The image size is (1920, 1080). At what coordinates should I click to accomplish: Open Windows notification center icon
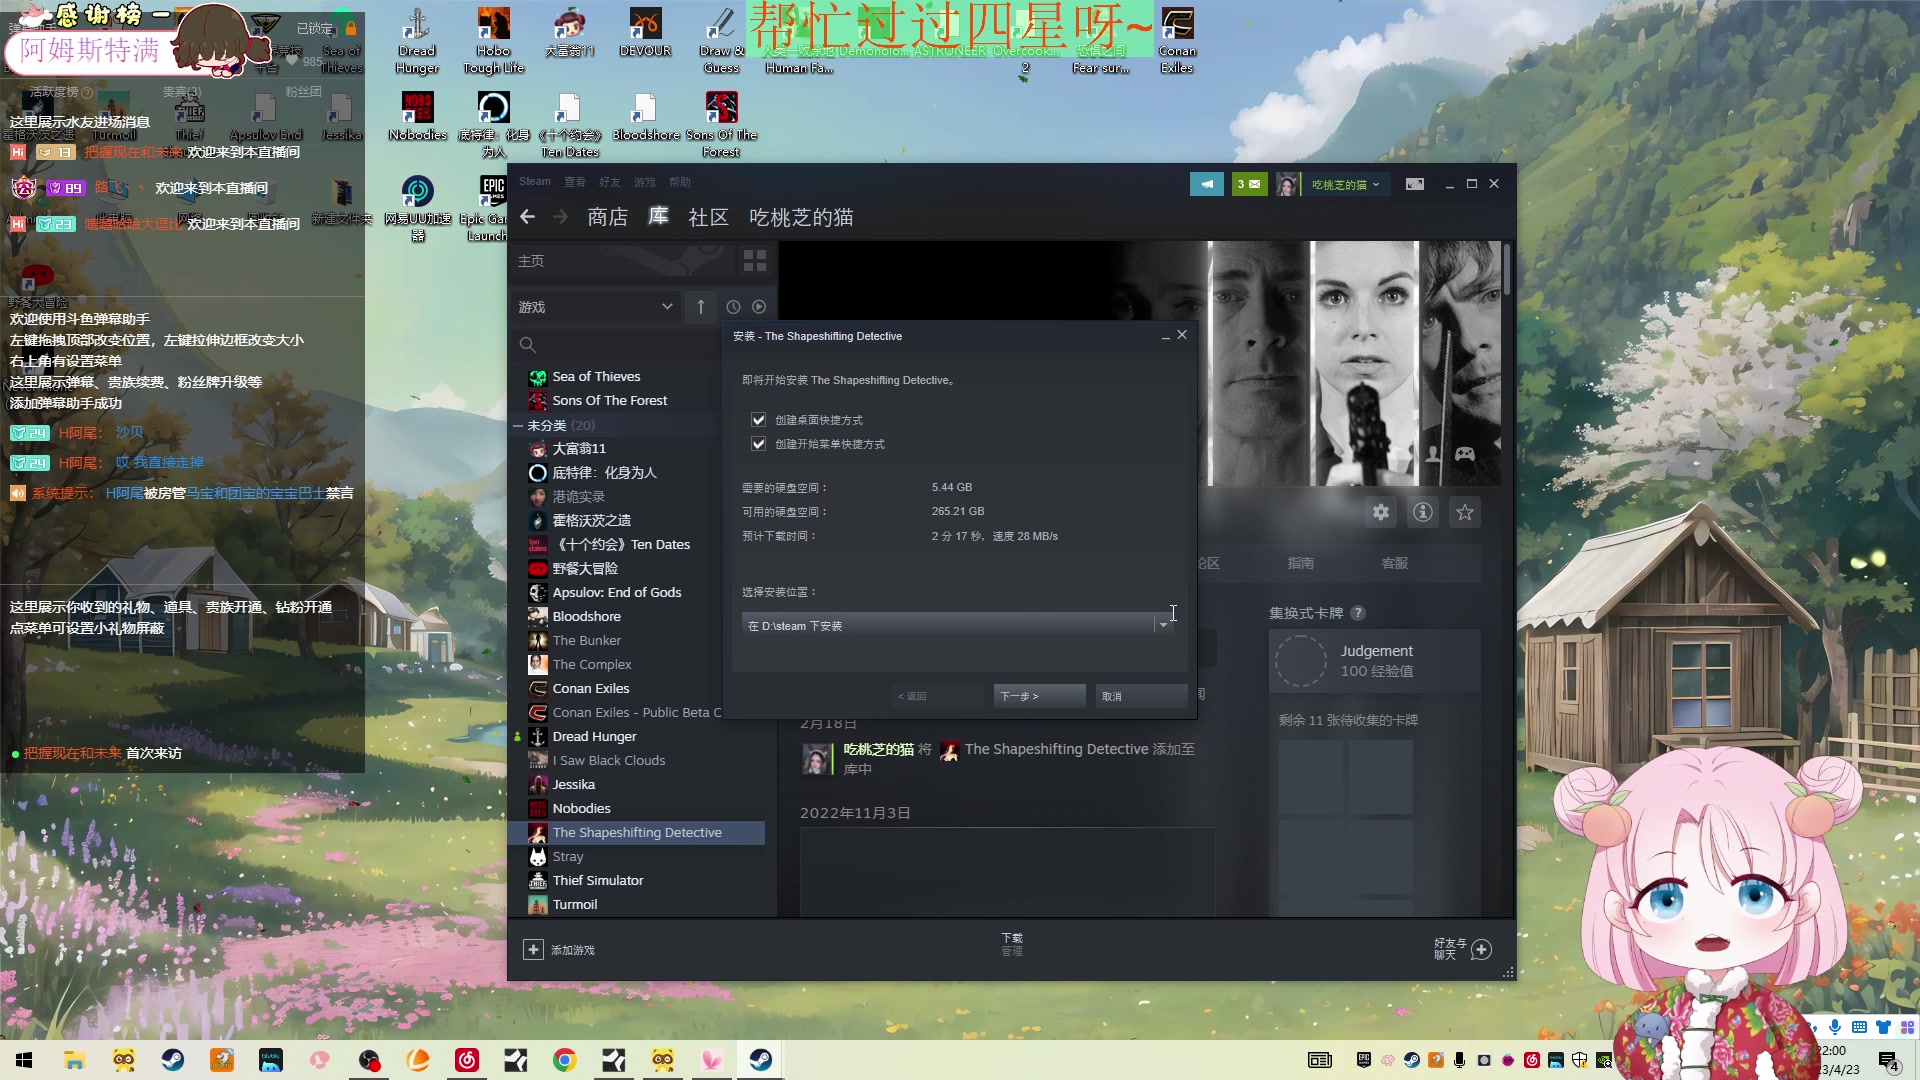[x=1888, y=1060]
